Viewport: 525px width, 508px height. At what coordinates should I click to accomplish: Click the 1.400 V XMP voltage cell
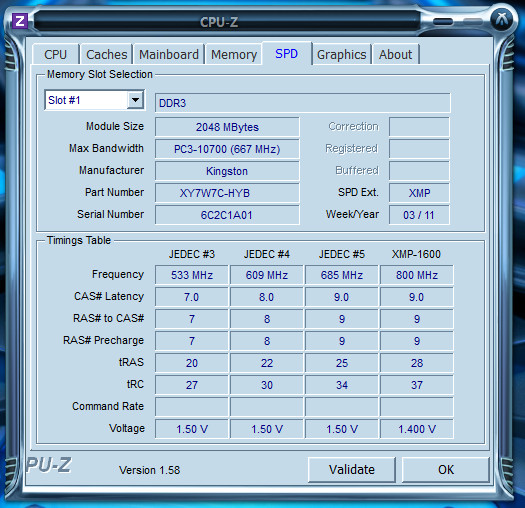[417, 429]
